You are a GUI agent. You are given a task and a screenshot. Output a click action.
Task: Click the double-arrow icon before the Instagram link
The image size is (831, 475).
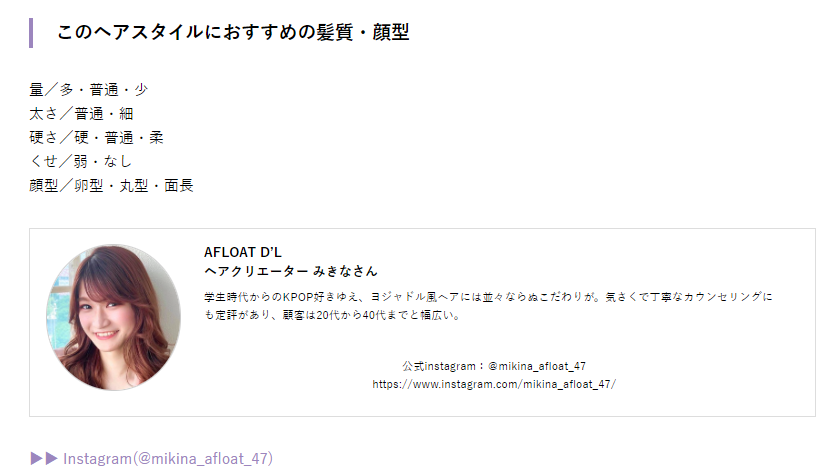(x=44, y=458)
